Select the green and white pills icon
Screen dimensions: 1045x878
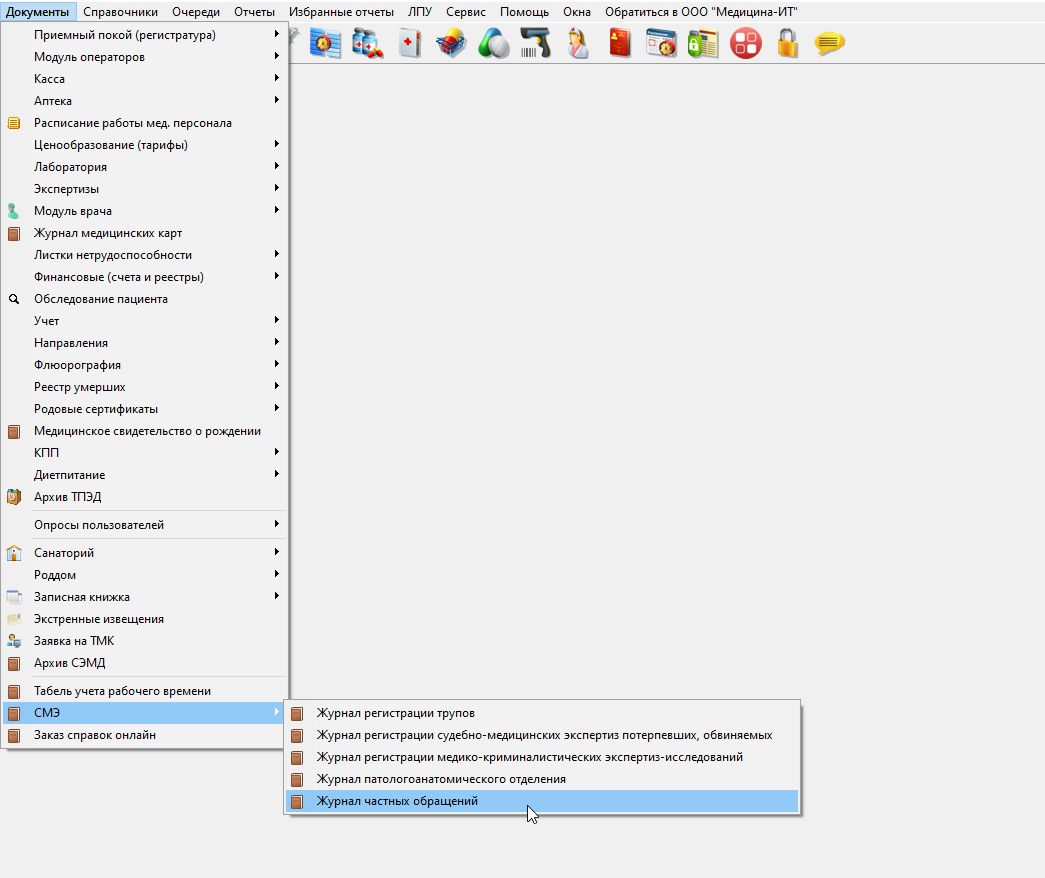[x=494, y=44]
